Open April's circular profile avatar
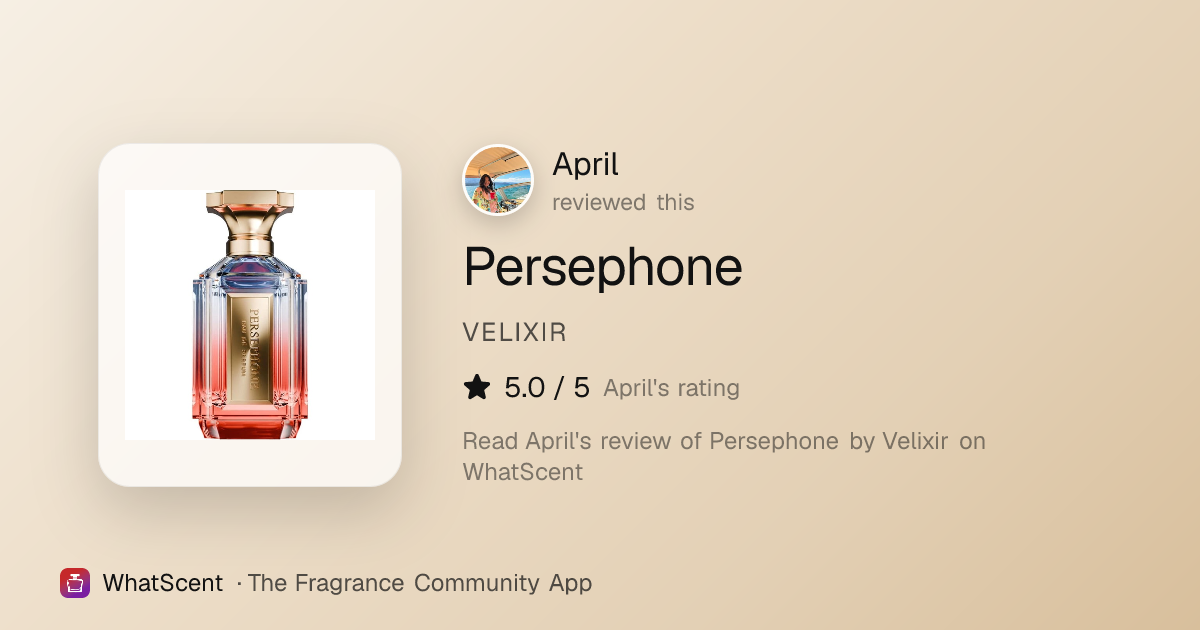The image size is (1200, 630). (x=498, y=181)
